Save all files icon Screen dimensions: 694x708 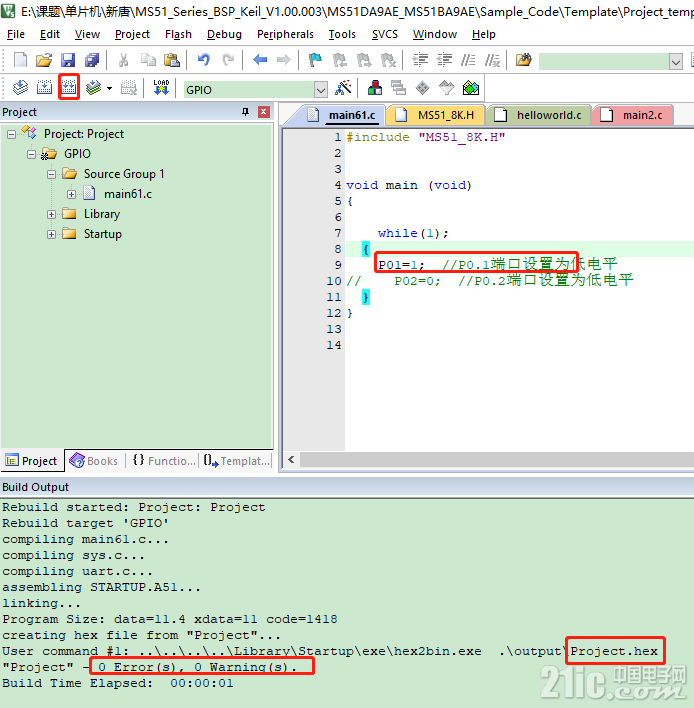pos(92,60)
